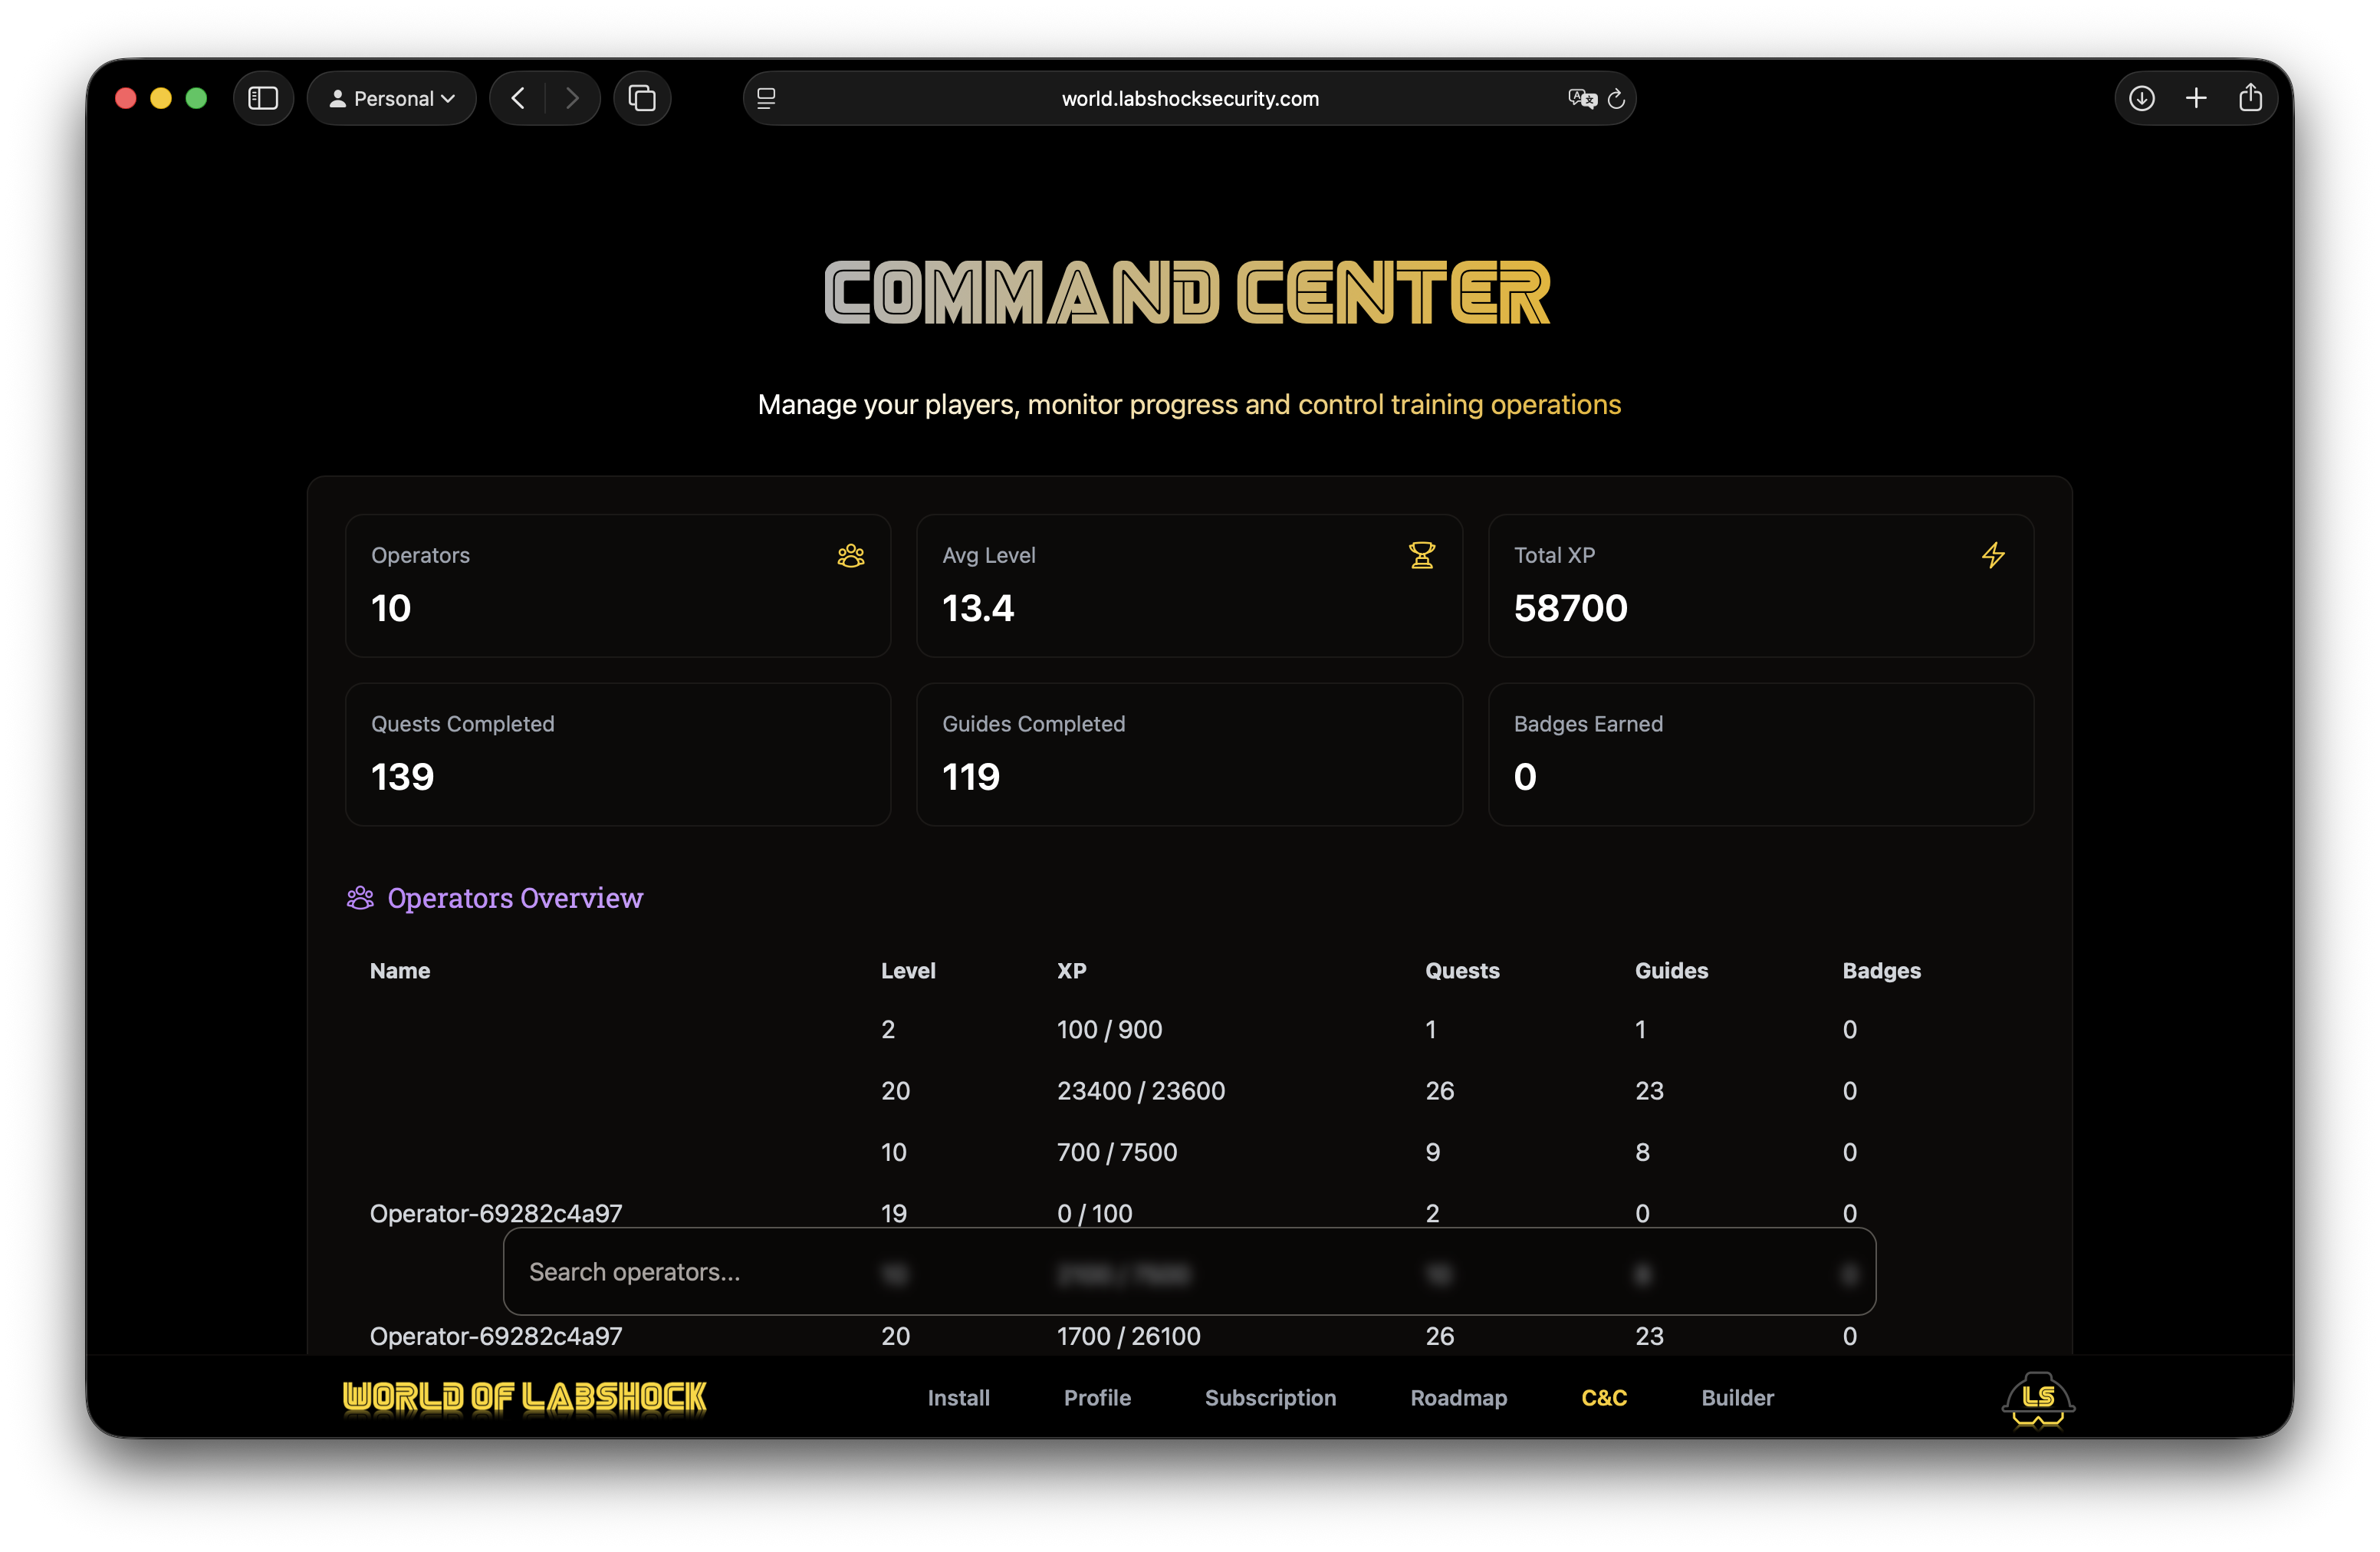Click the Total XP lightning icon
The image size is (2380, 1552).
(1993, 556)
